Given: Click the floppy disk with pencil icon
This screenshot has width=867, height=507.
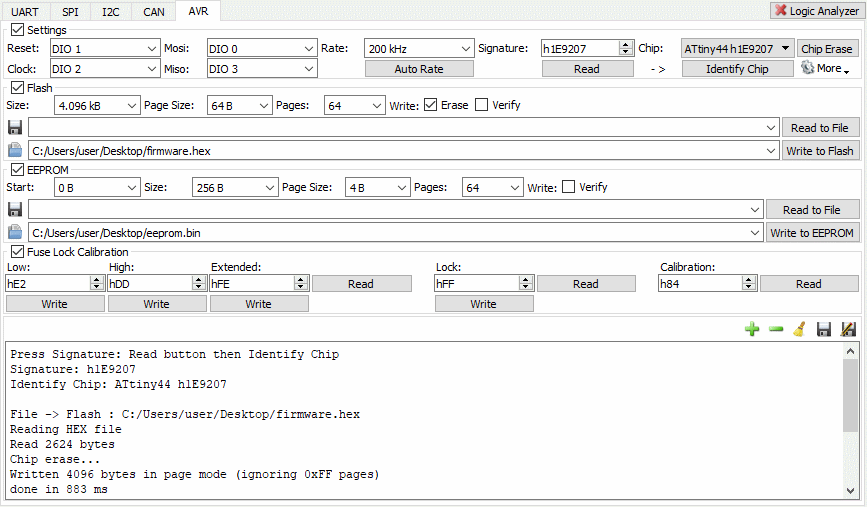Looking at the screenshot, I should click(848, 329).
